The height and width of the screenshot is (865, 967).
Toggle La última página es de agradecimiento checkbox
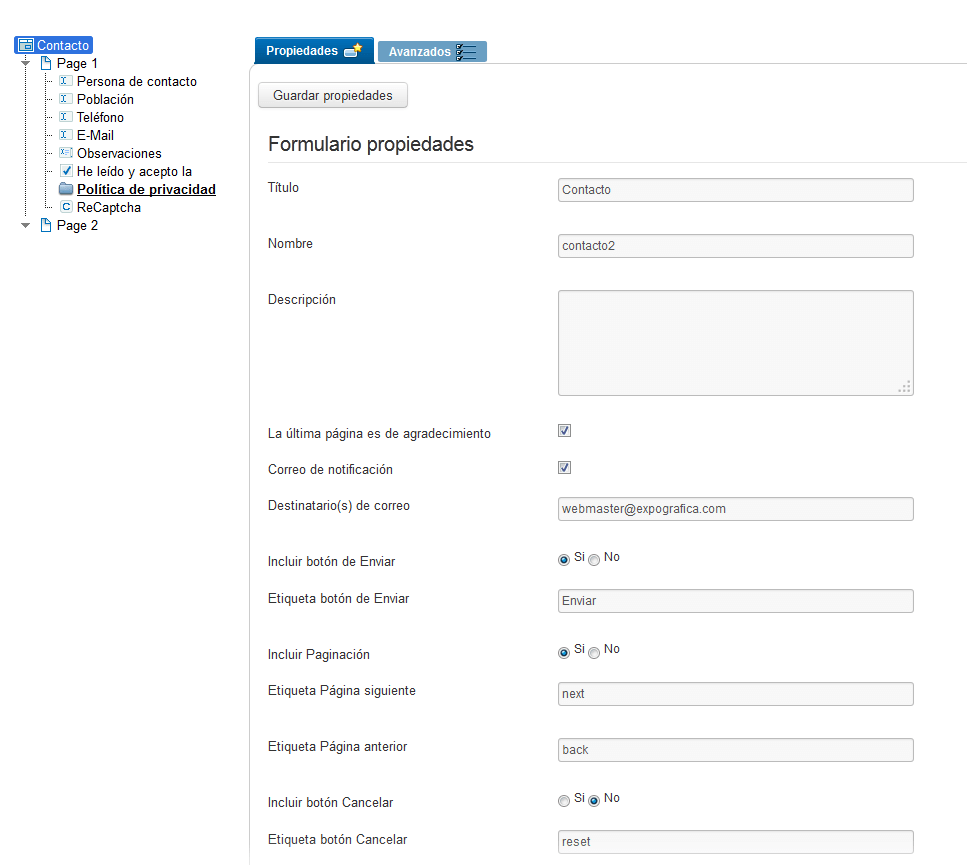pos(564,431)
